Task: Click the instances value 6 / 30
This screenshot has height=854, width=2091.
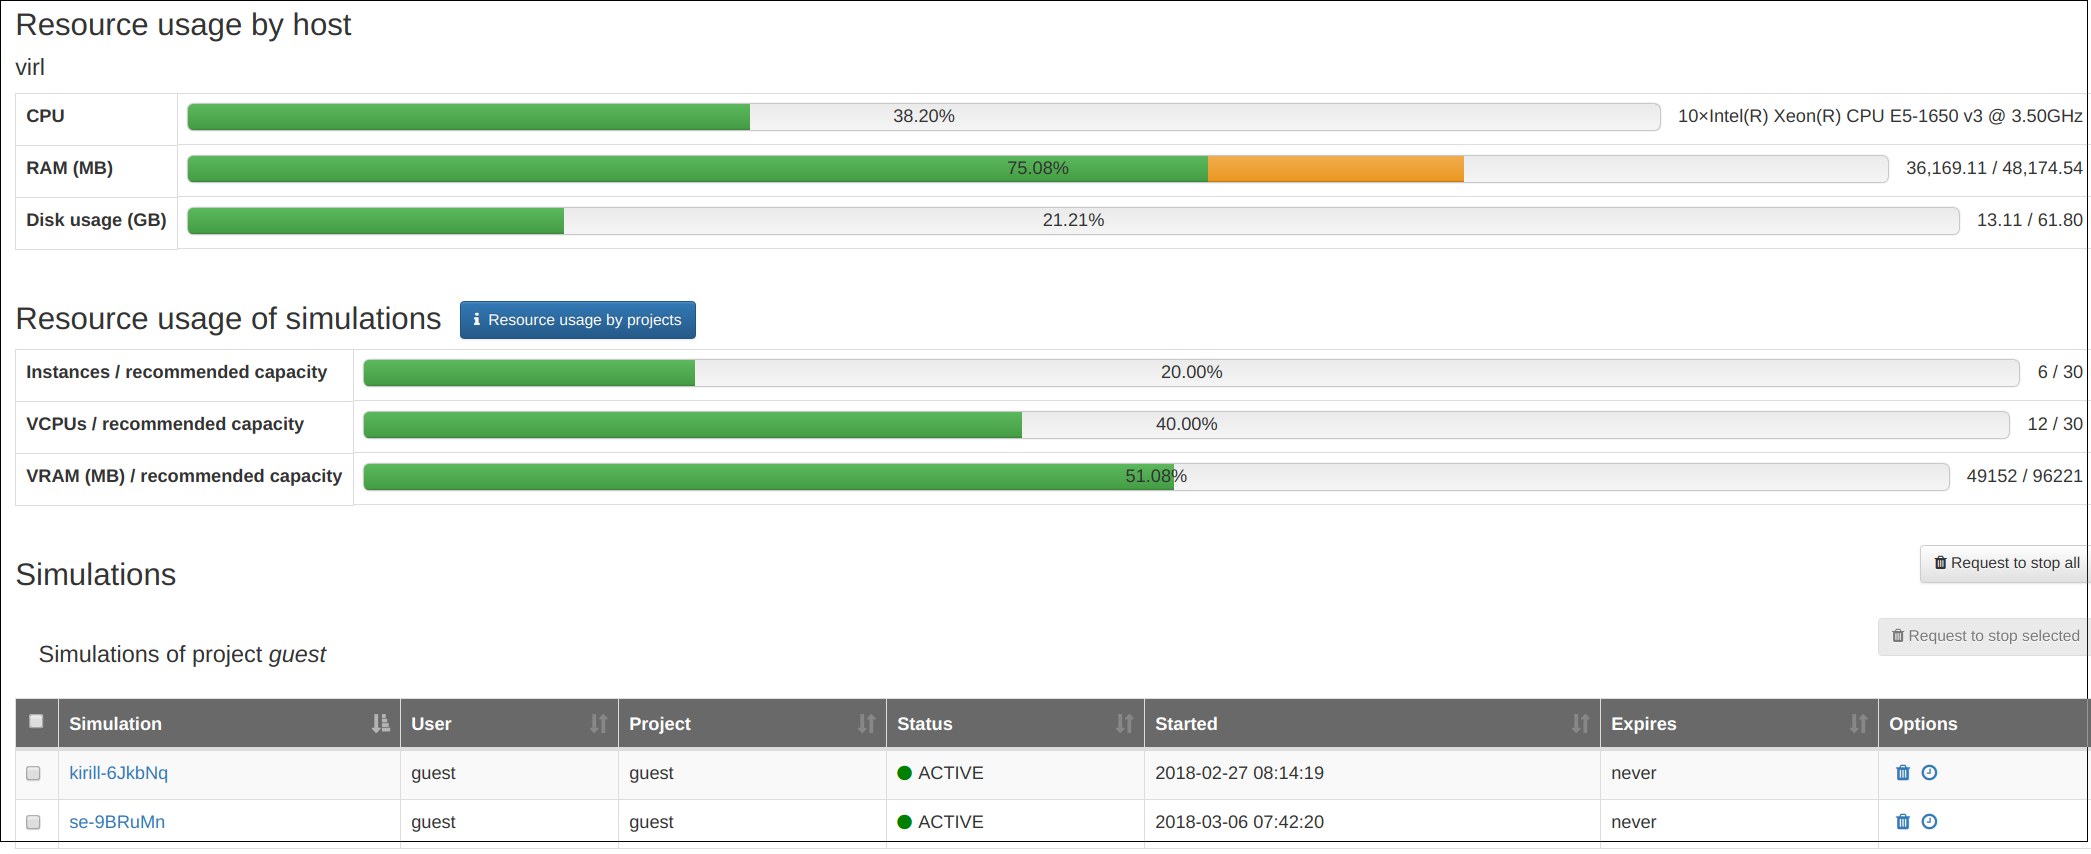Action: (2060, 372)
